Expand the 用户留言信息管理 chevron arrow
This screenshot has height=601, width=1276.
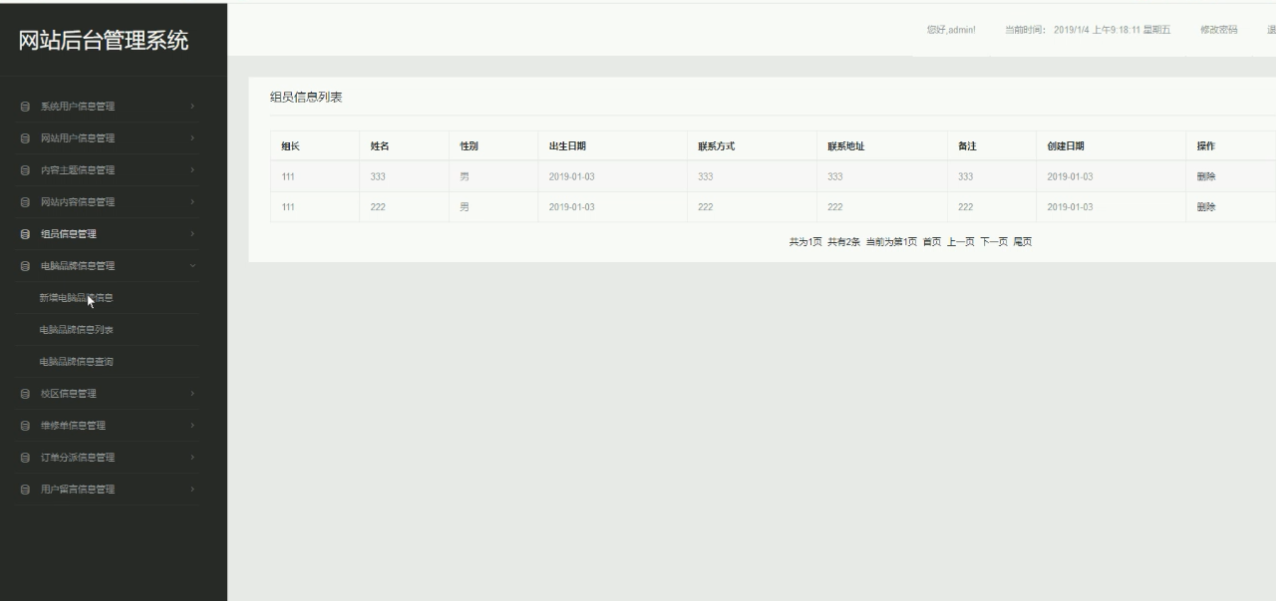[192, 489]
